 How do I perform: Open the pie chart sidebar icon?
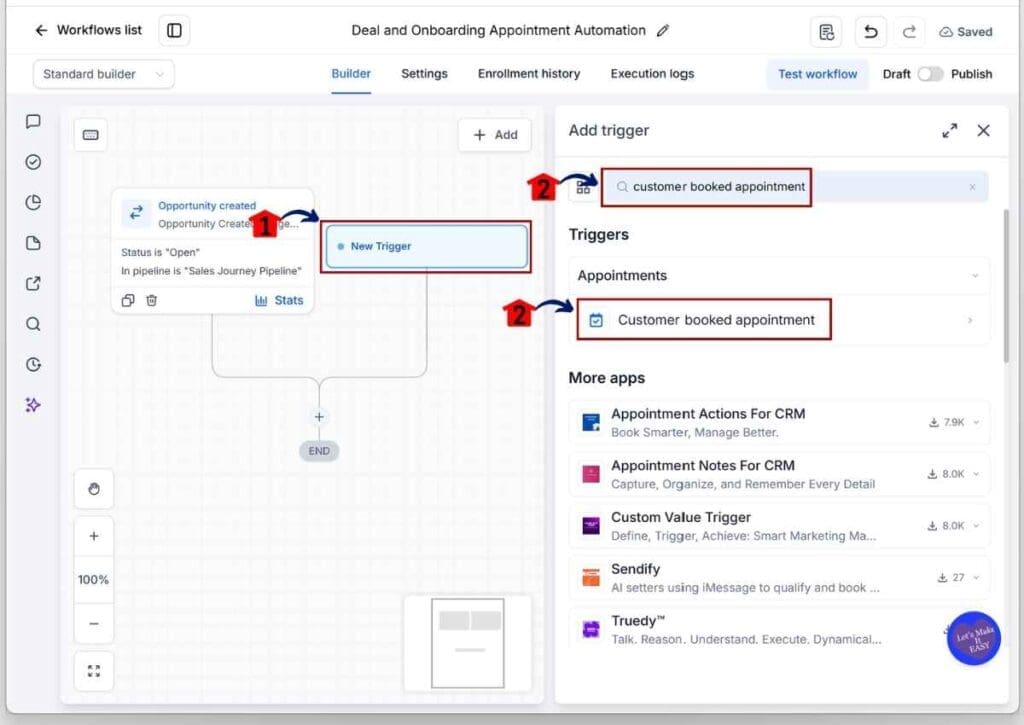[33, 202]
